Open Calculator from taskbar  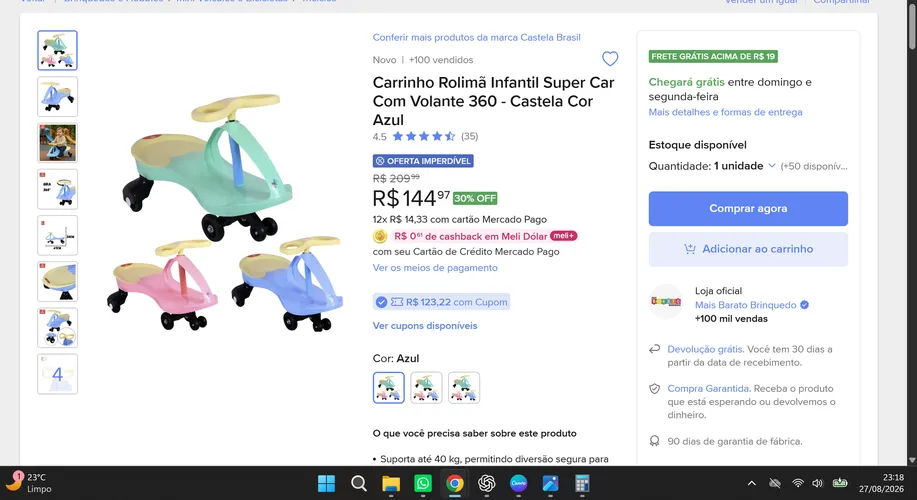pos(582,484)
